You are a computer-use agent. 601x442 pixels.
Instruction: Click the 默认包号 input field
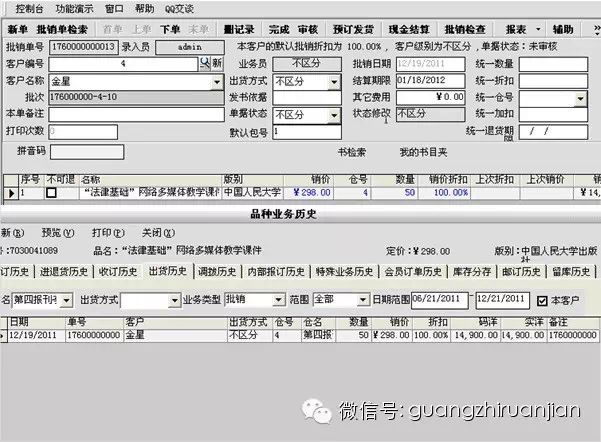click(307, 132)
